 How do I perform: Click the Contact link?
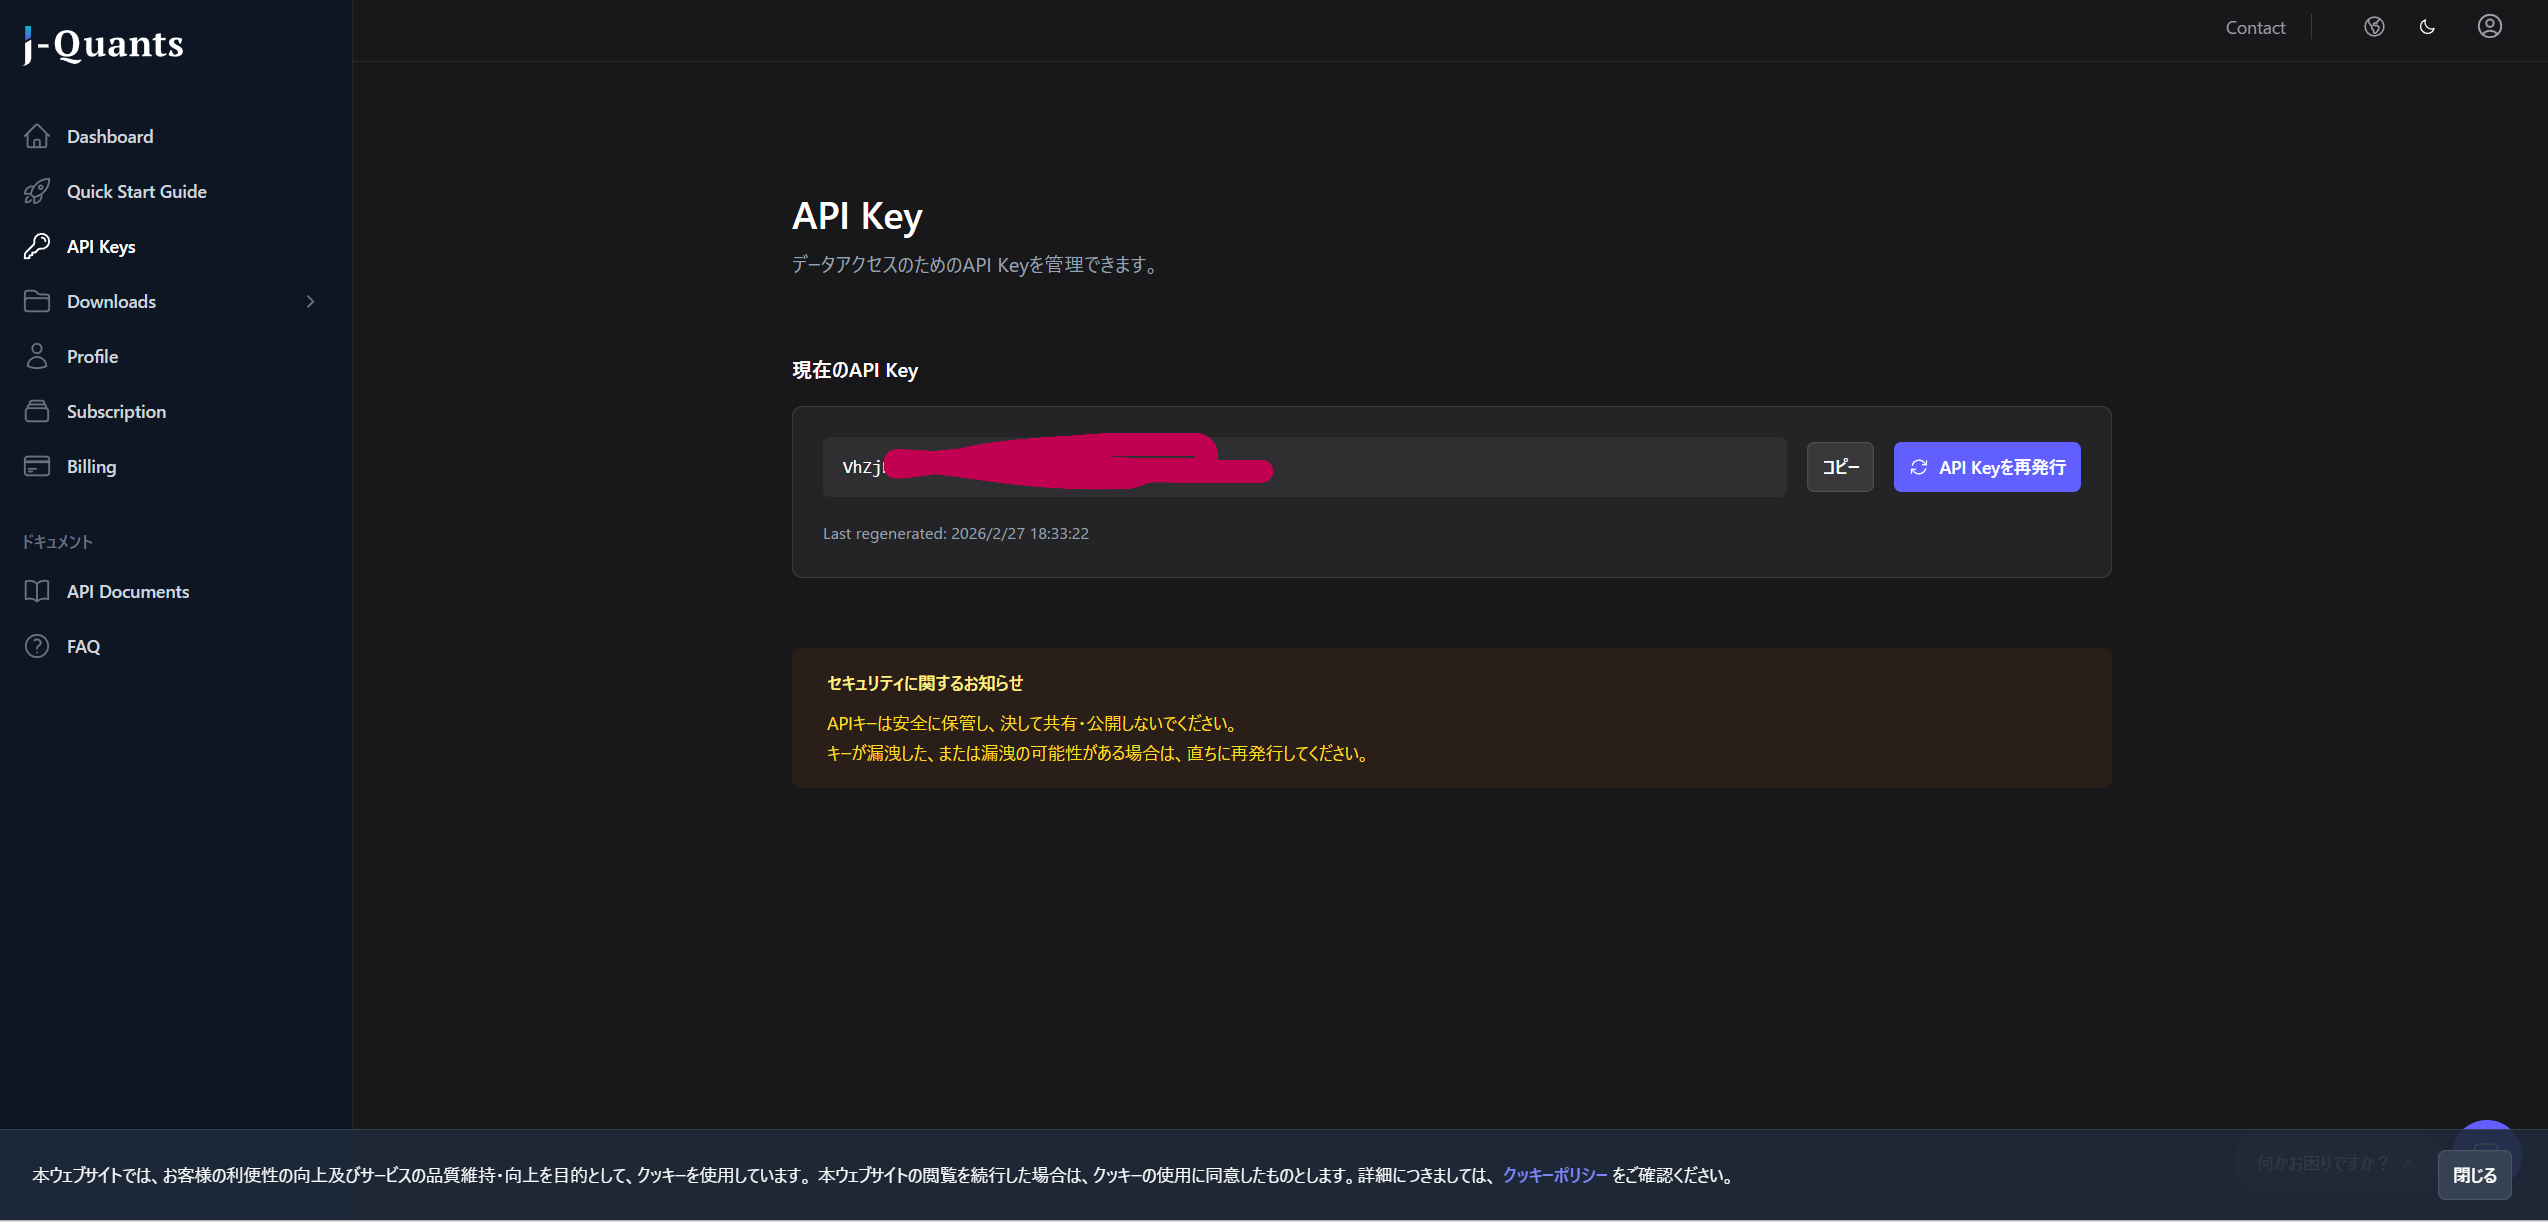pyautogui.click(x=2255, y=28)
